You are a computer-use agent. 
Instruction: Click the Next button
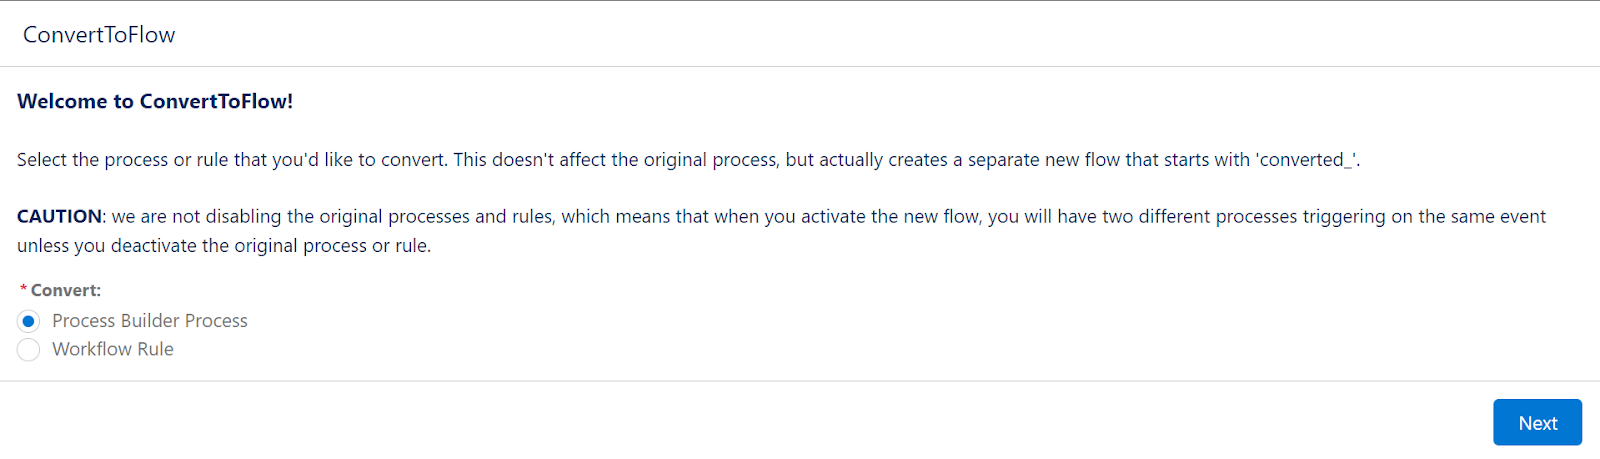[1537, 422]
